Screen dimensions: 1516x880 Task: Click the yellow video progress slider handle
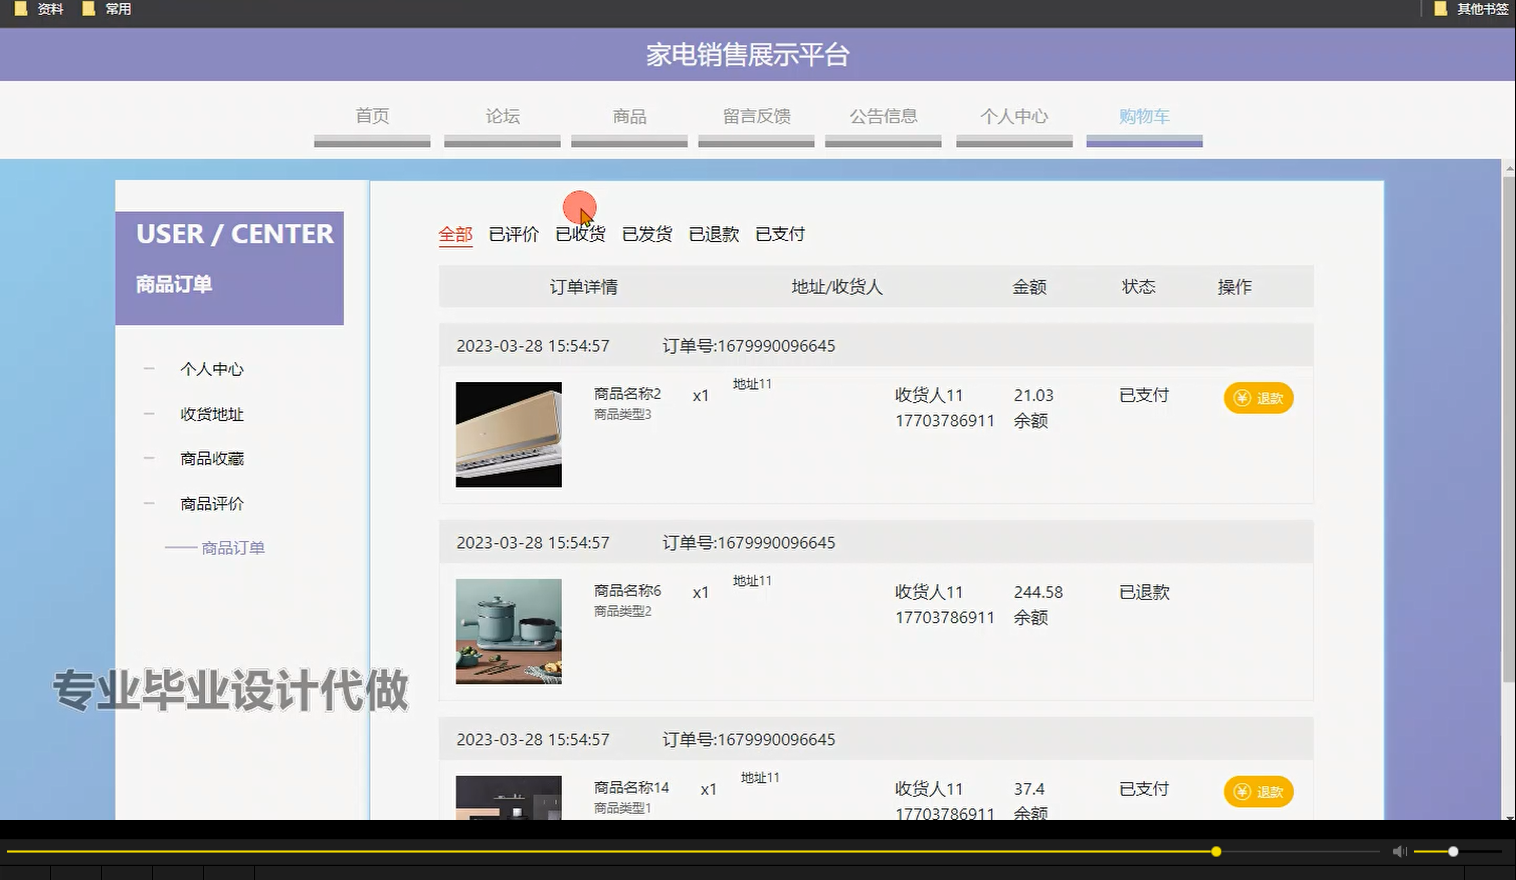point(1216,851)
